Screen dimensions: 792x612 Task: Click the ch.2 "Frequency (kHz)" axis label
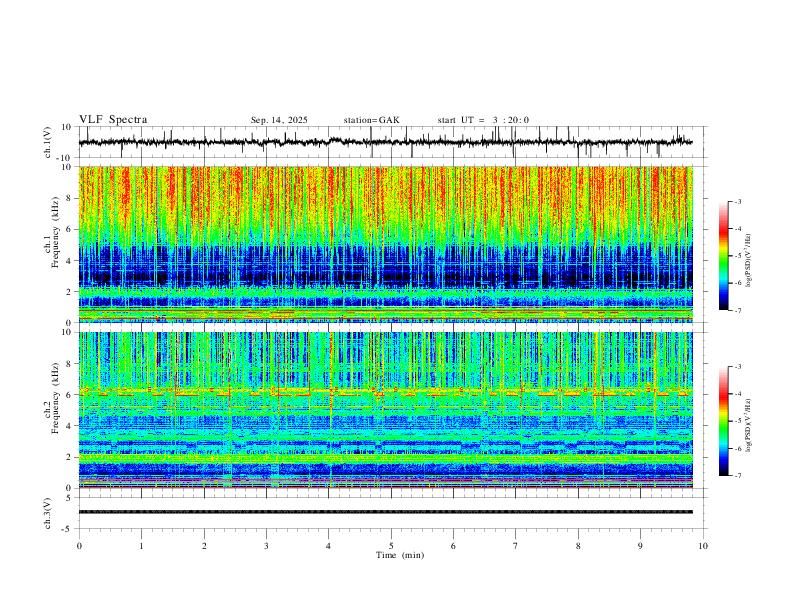tap(56, 397)
